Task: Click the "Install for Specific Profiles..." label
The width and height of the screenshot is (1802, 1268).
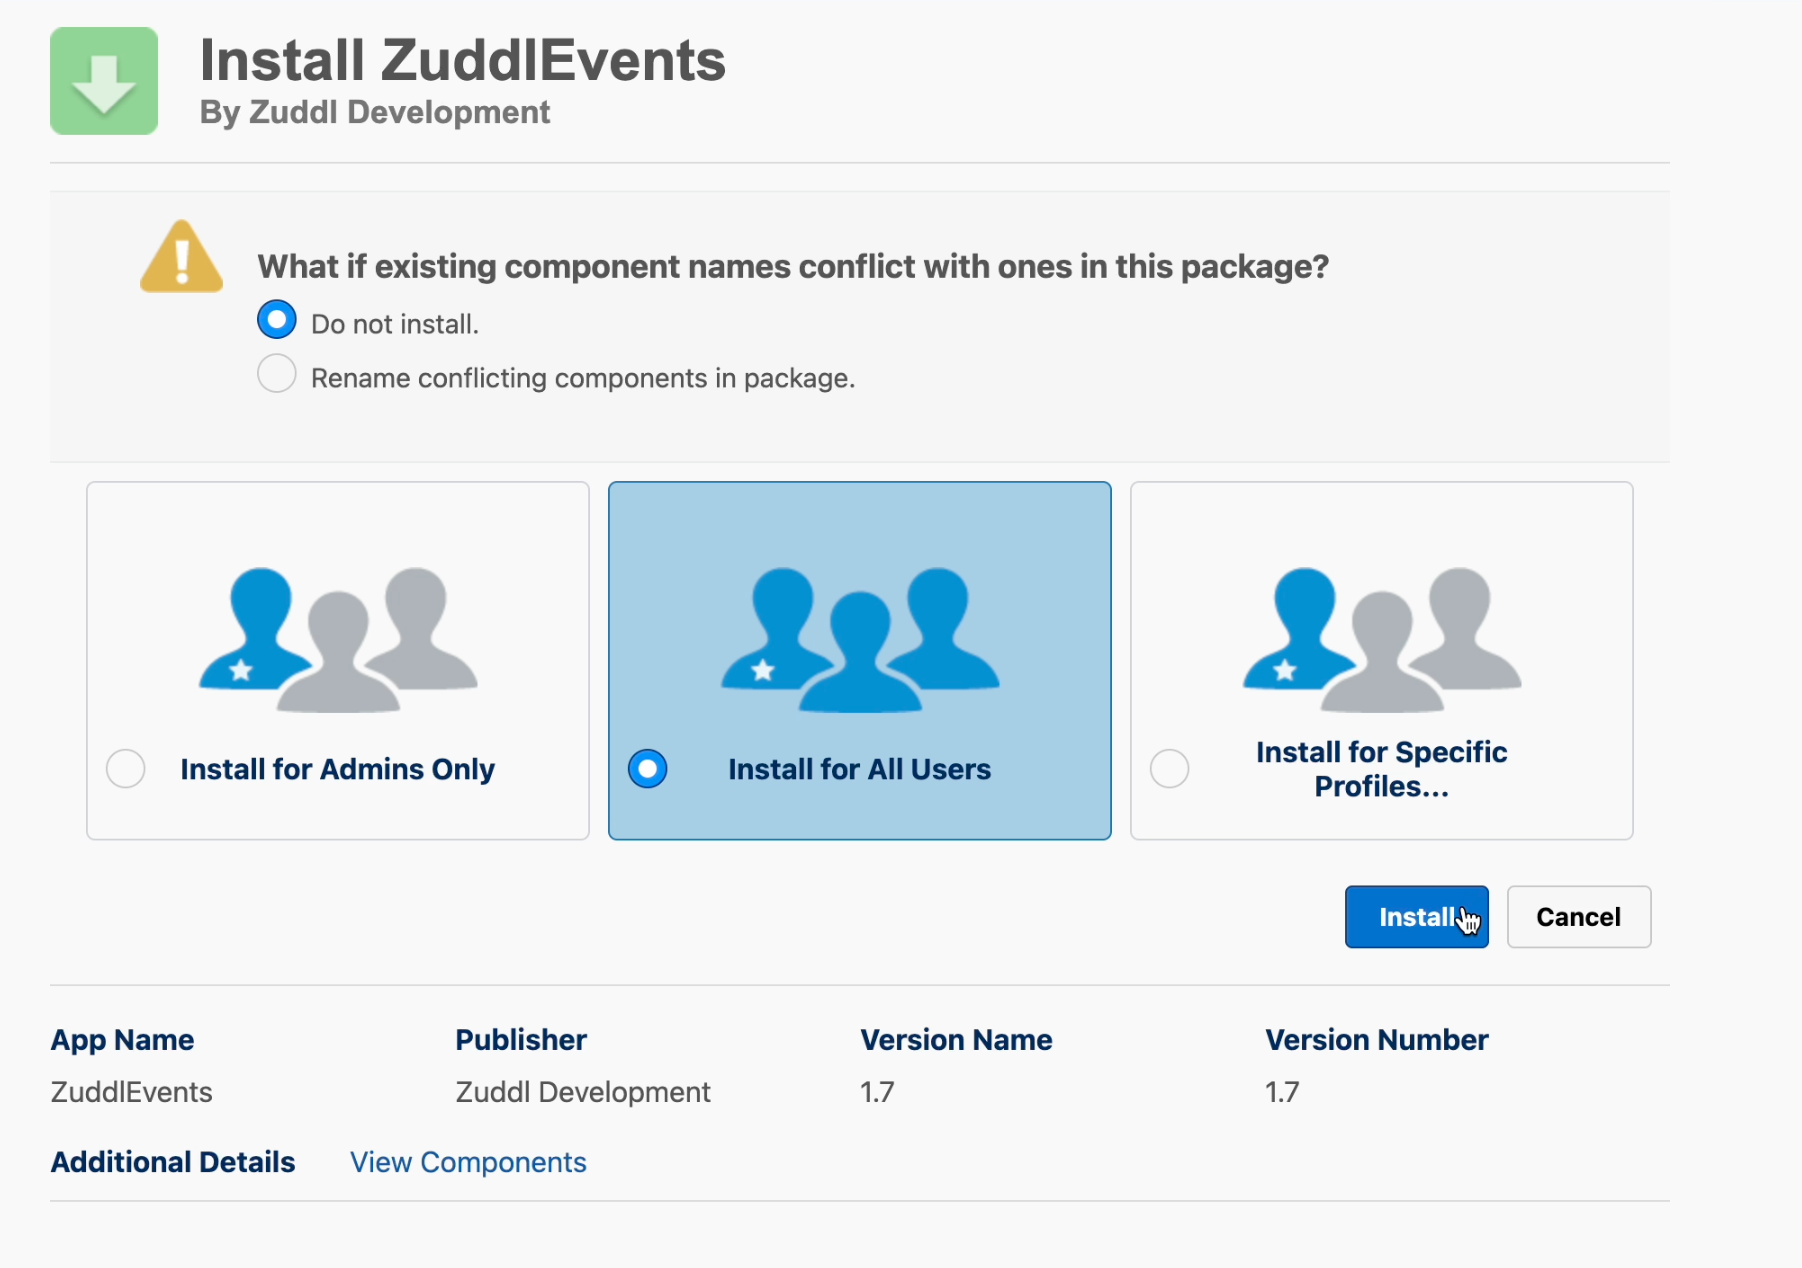Action: (1381, 769)
